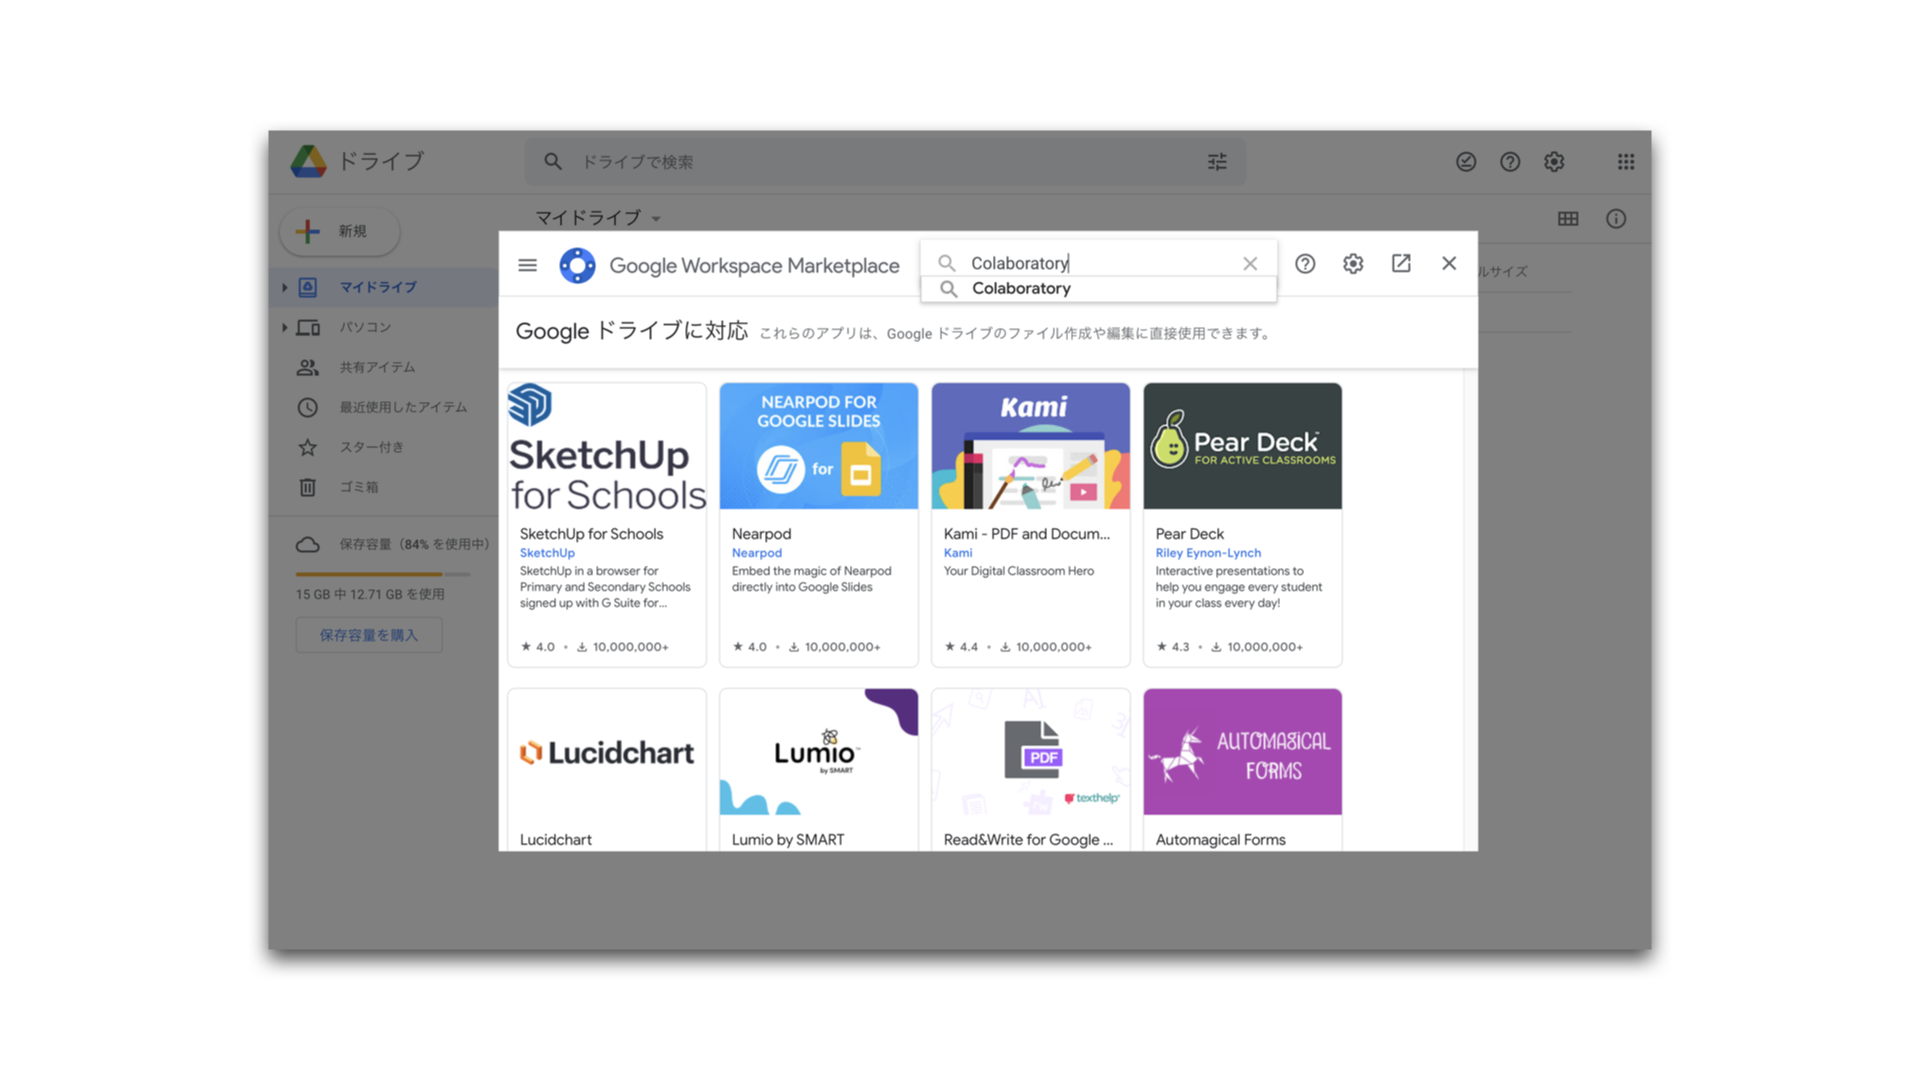Viewport: 1920px width, 1080px height.
Task: Open Marketplace settings gear
Action: click(x=1353, y=263)
